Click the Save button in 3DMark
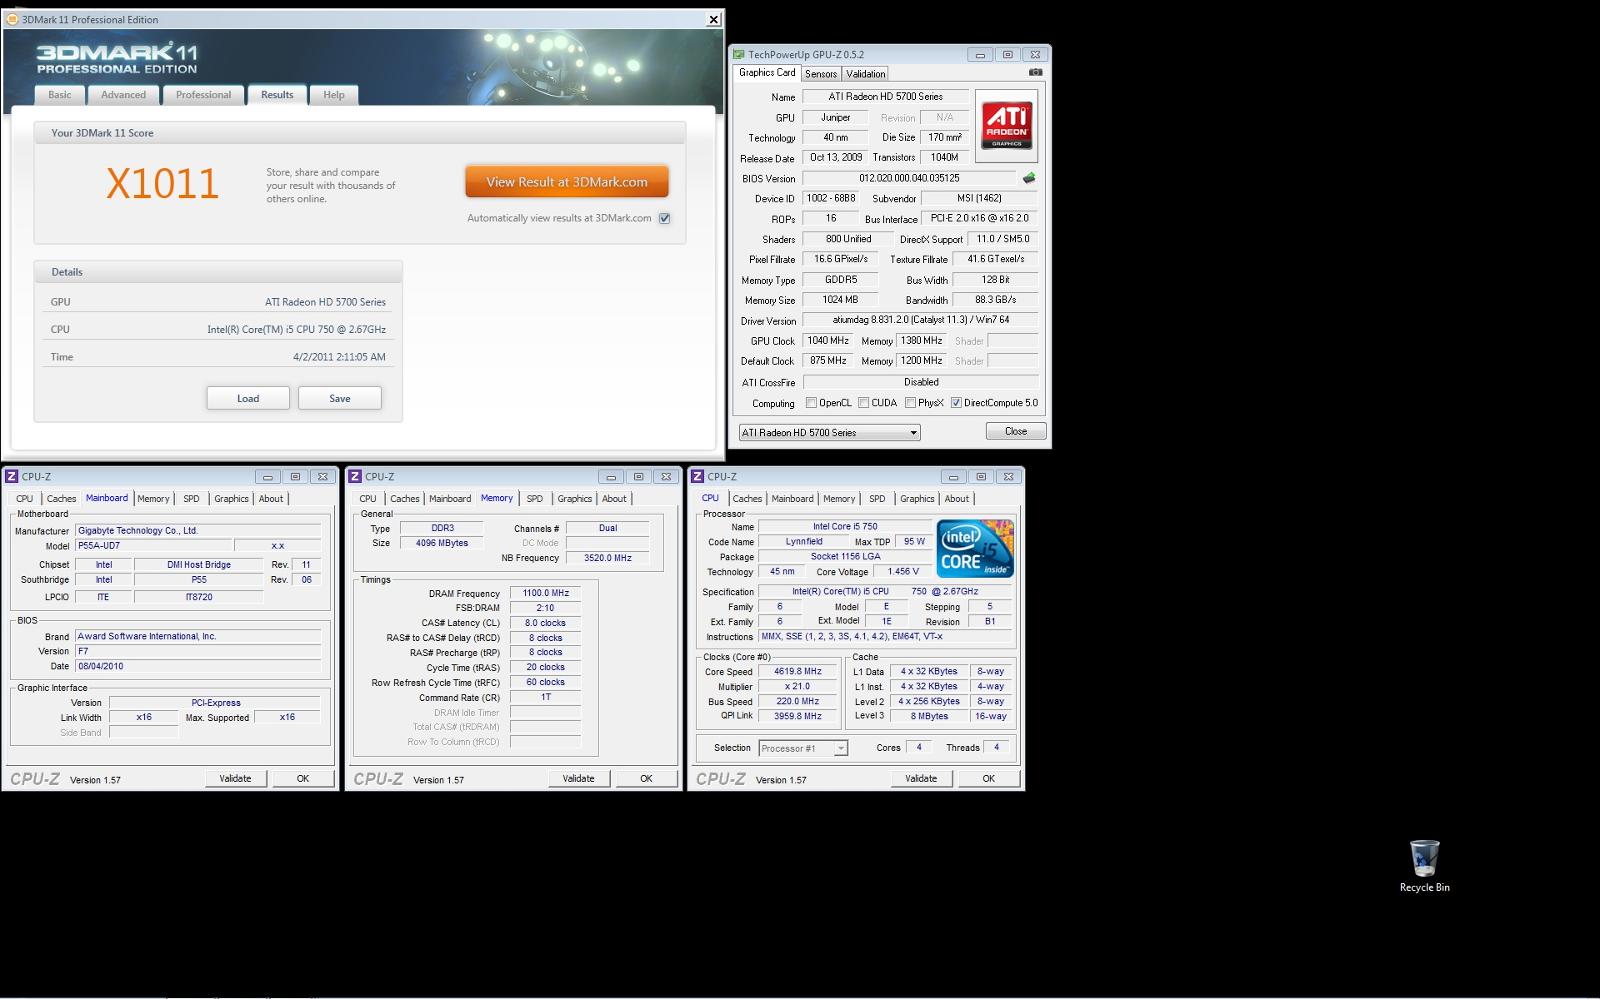Image resolution: width=1600 pixels, height=999 pixels. (340, 398)
